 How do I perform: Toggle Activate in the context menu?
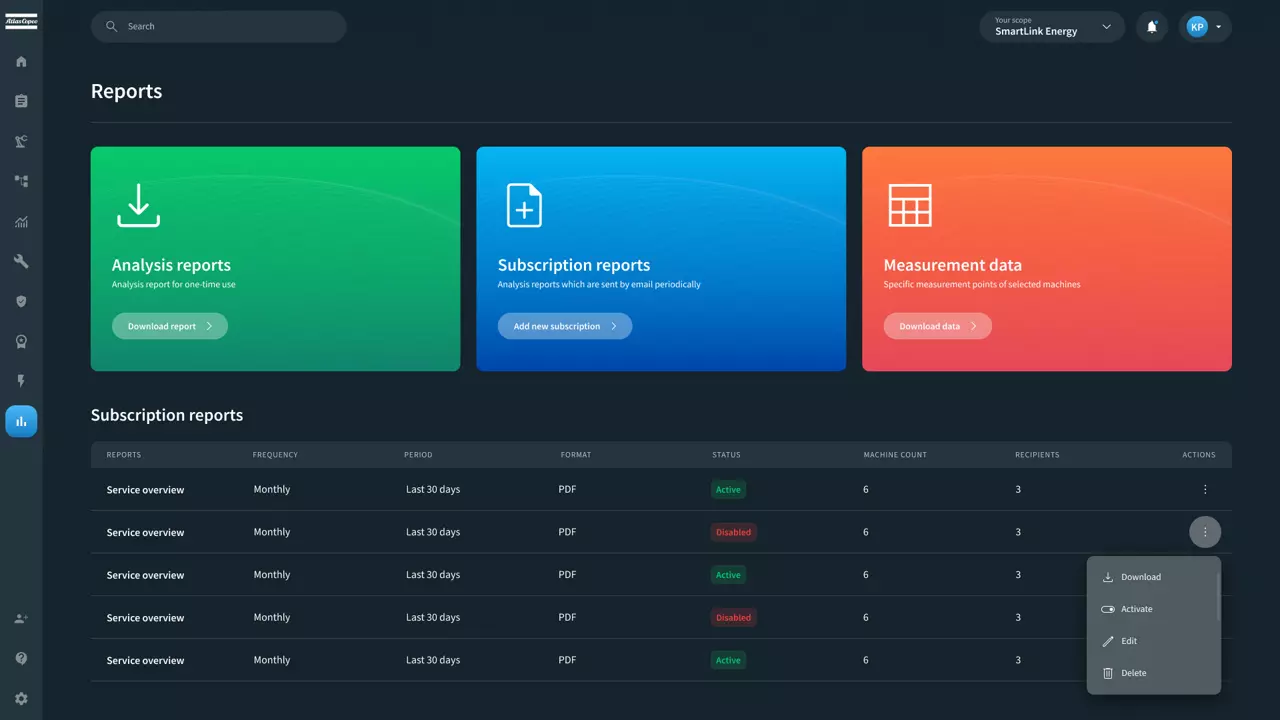coord(1136,609)
